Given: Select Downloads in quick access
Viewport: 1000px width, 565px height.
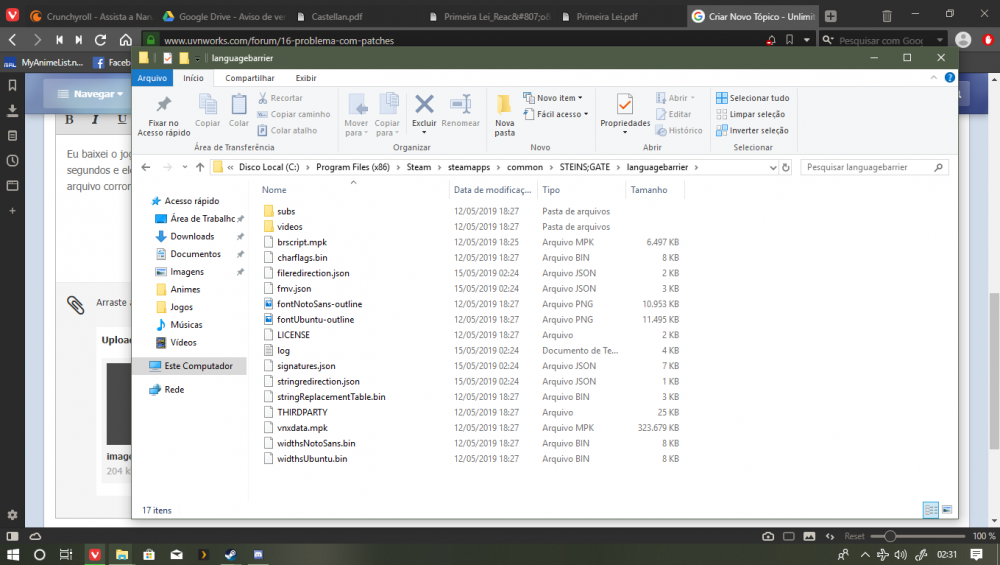Looking at the screenshot, I should tap(192, 236).
